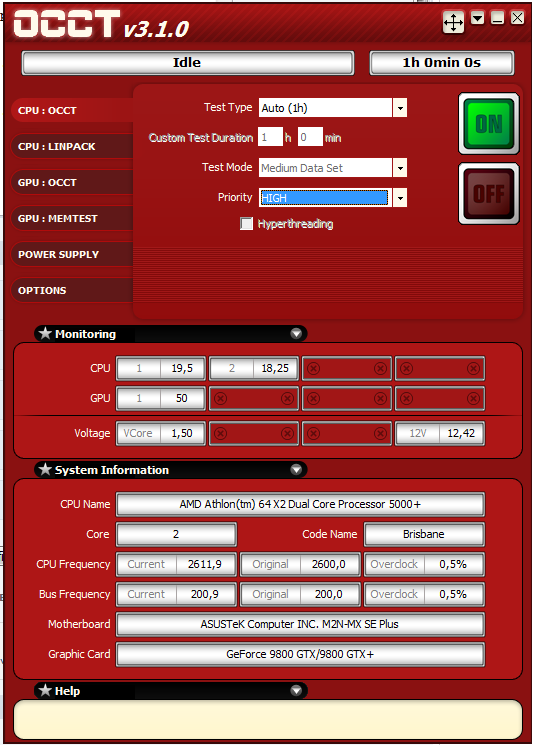Collapse the Monitoring section arrow
534x746 pixels.
(x=296, y=334)
